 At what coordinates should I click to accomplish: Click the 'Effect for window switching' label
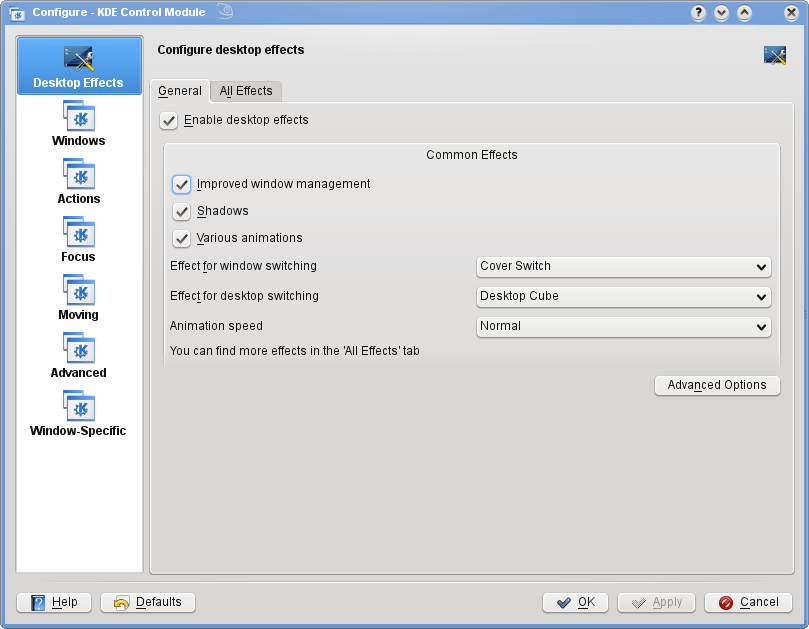coord(243,266)
